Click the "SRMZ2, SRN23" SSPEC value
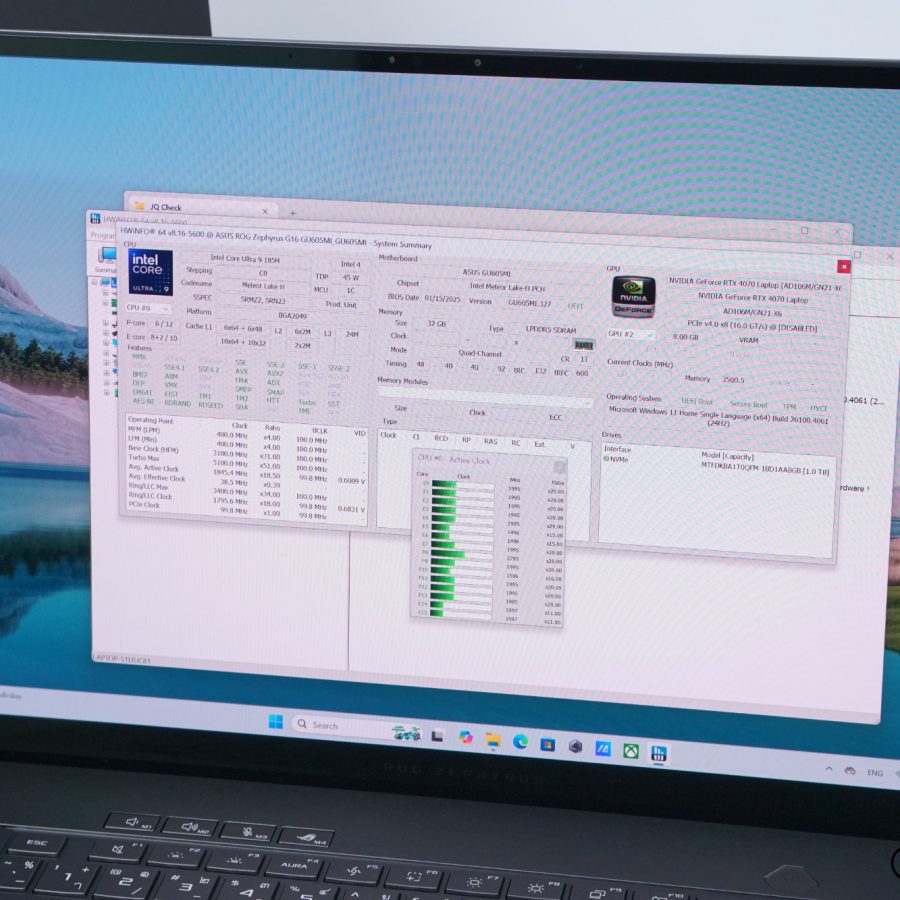 [x=263, y=300]
